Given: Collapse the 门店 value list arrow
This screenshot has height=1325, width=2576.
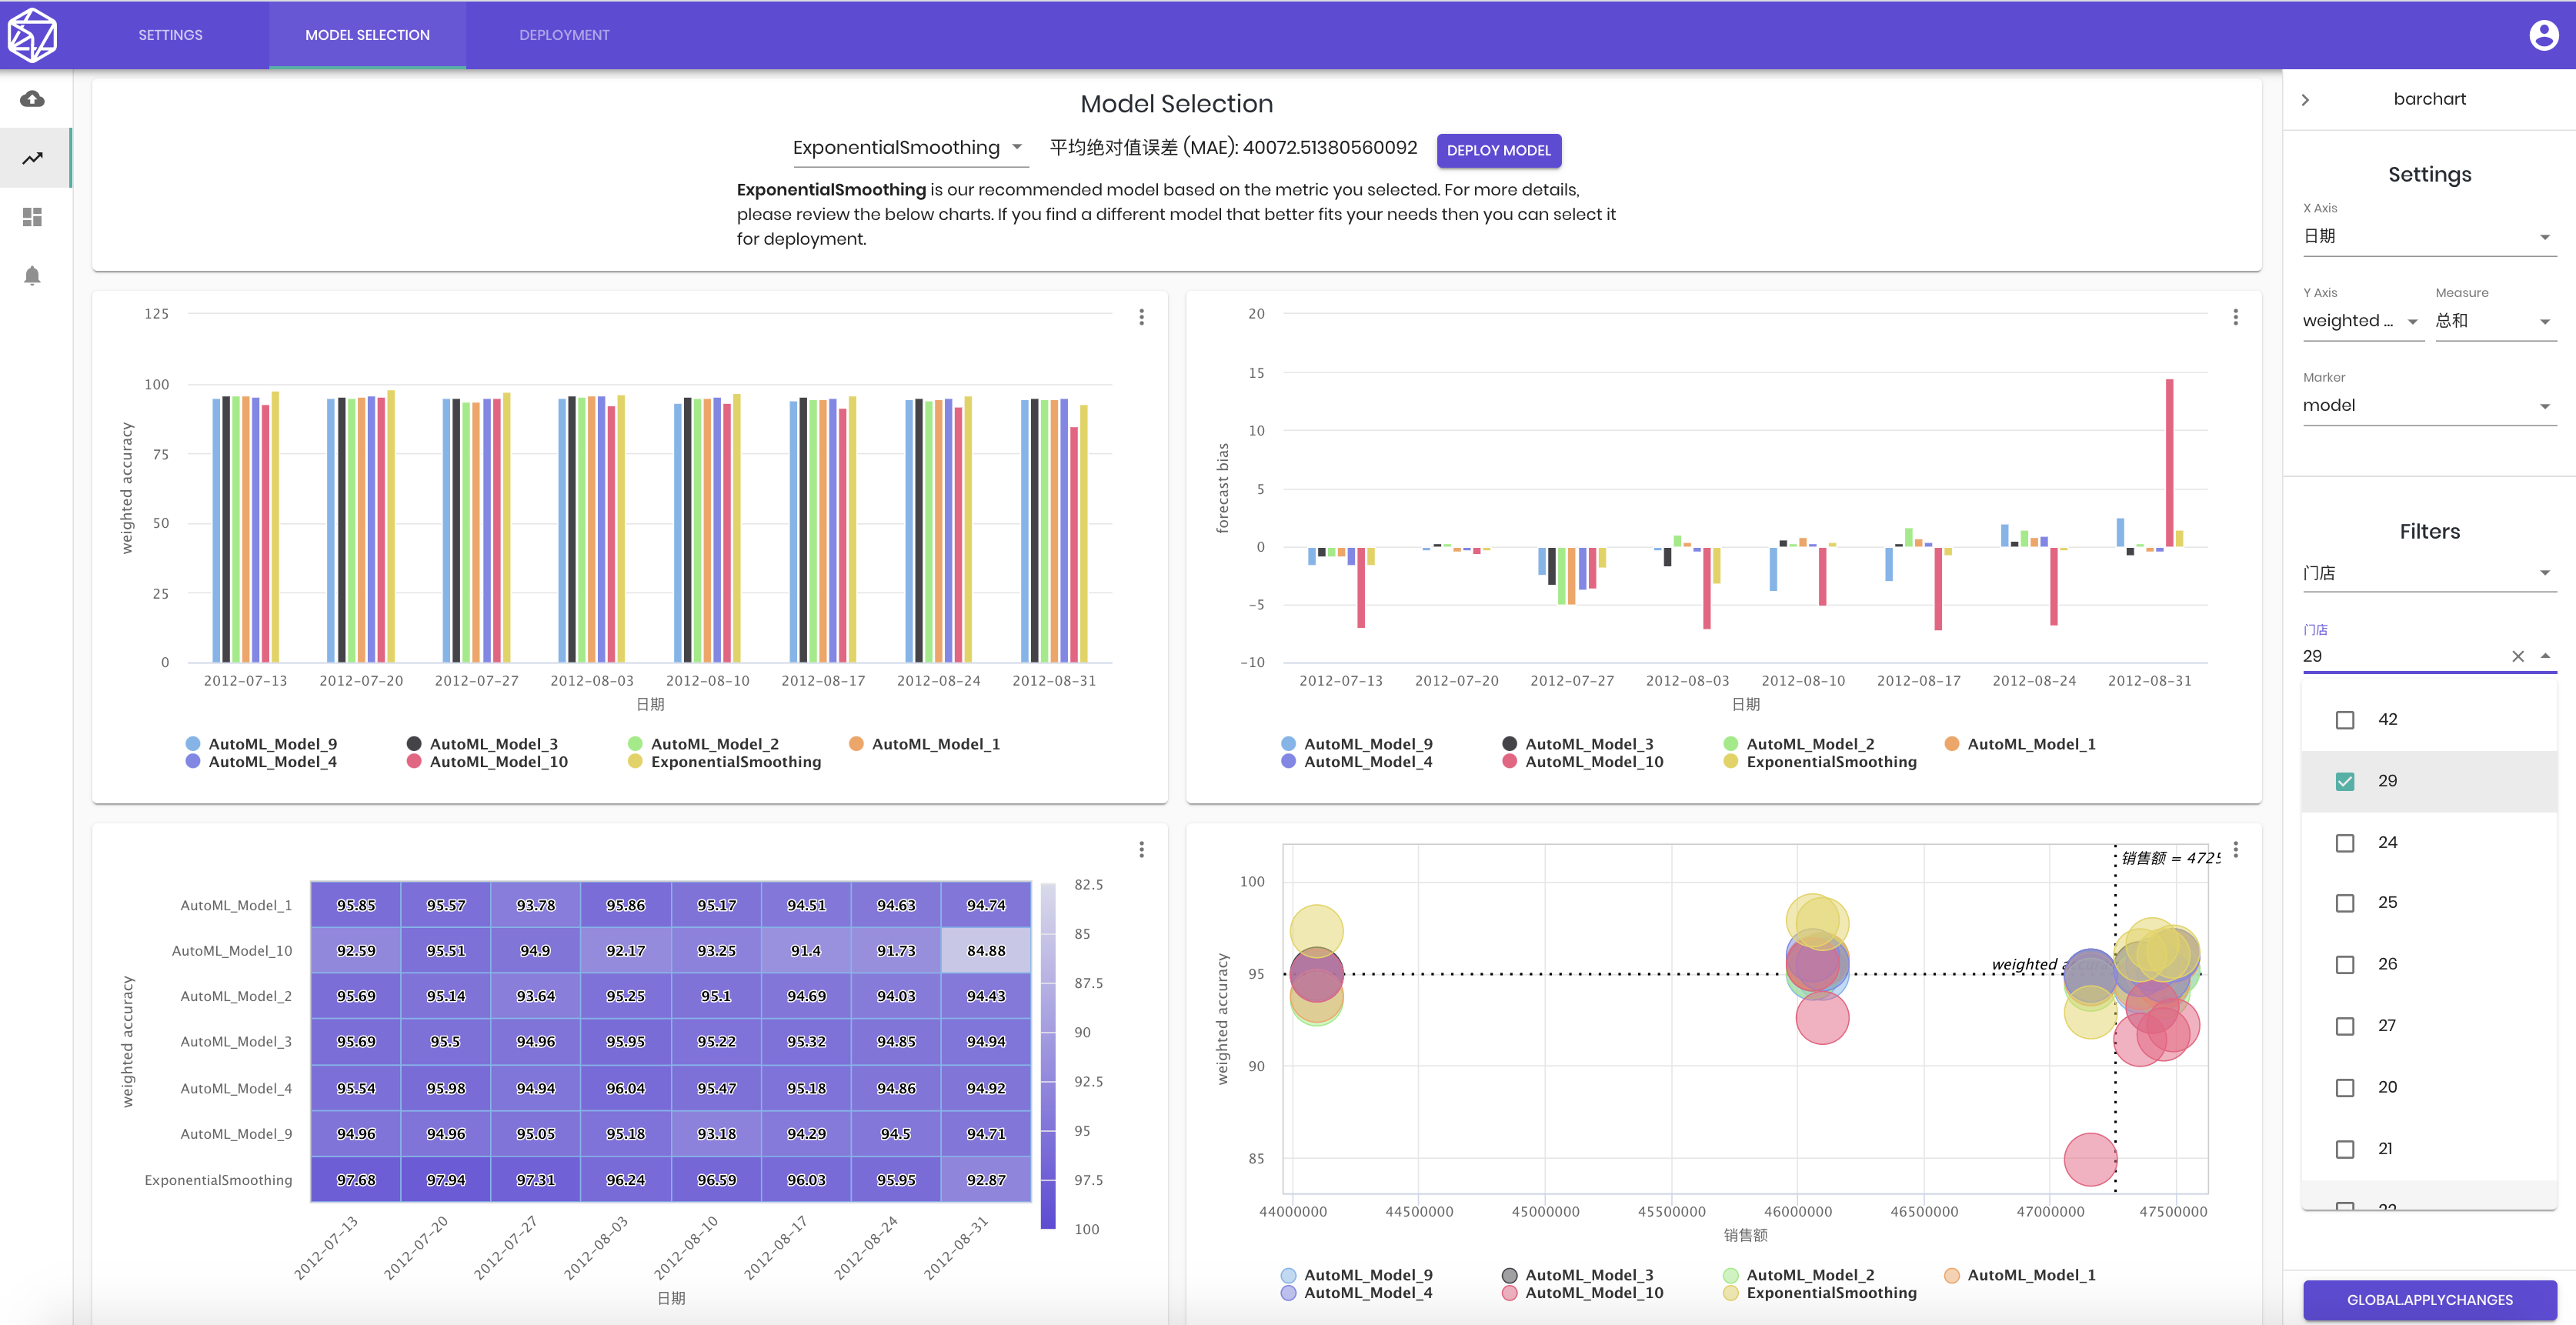Looking at the screenshot, I should [x=2545, y=656].
